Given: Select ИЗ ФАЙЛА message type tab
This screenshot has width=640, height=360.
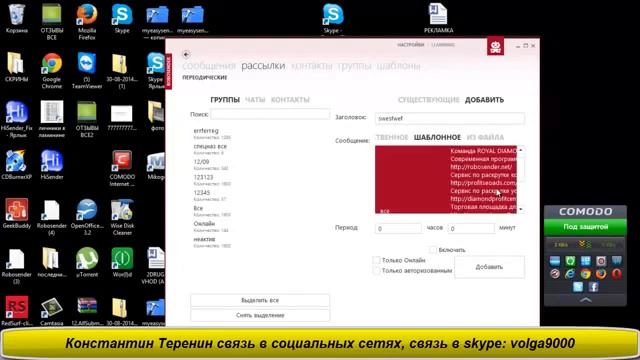Looking at the screenshot, I should [485, 137].
